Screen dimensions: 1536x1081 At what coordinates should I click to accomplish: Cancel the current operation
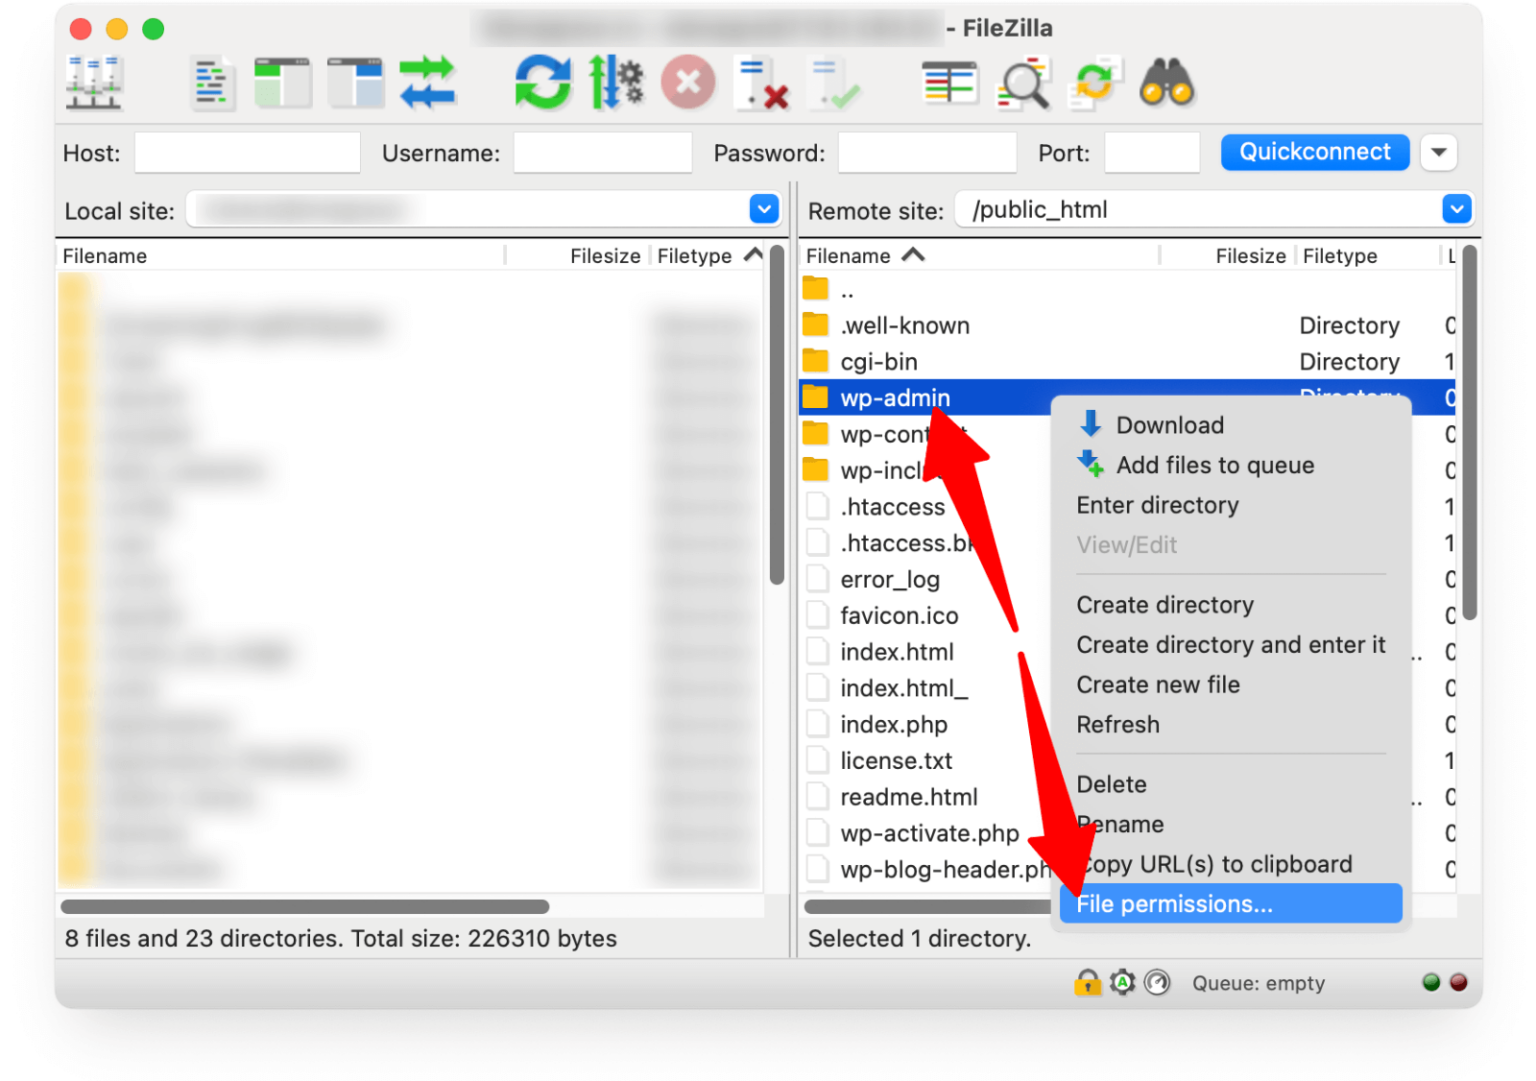[688, 83]
